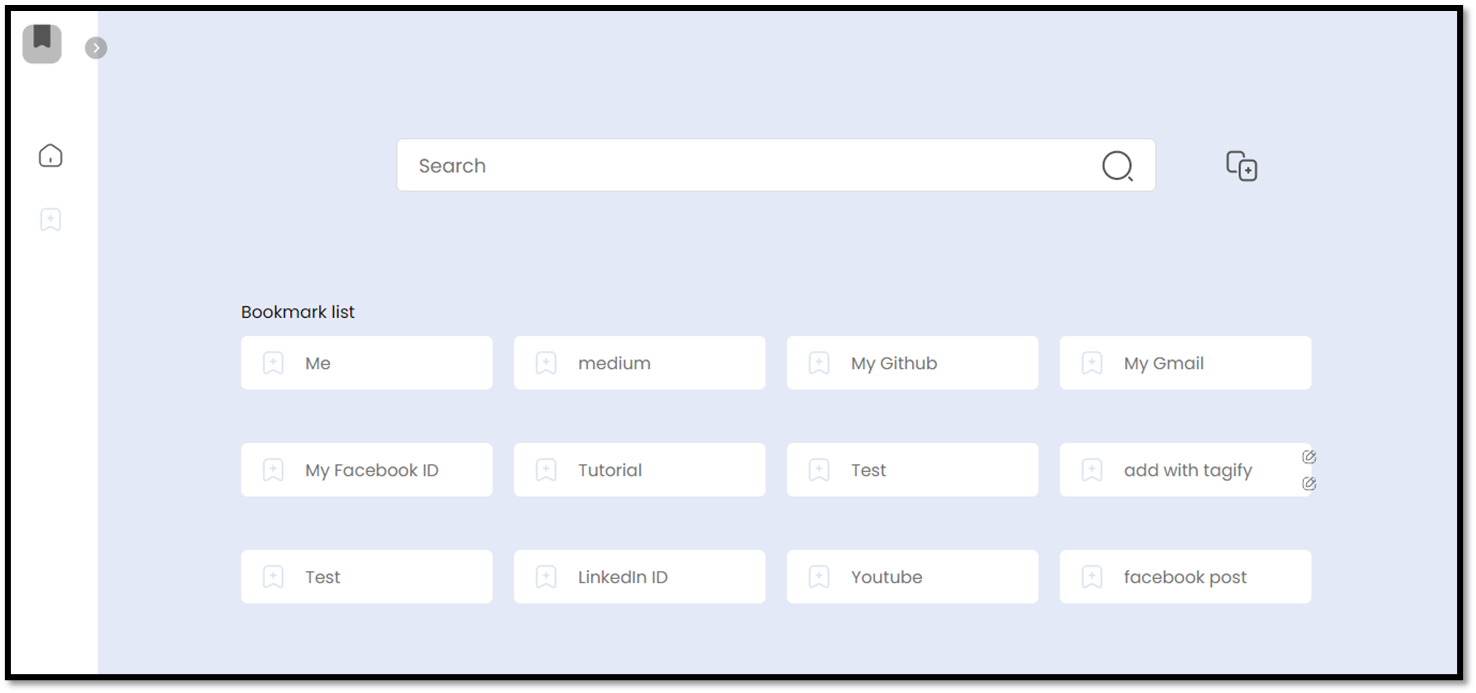Open the add with tagify bookmark
This screenshot has width=1476, height=693.
coord(1186,470)
